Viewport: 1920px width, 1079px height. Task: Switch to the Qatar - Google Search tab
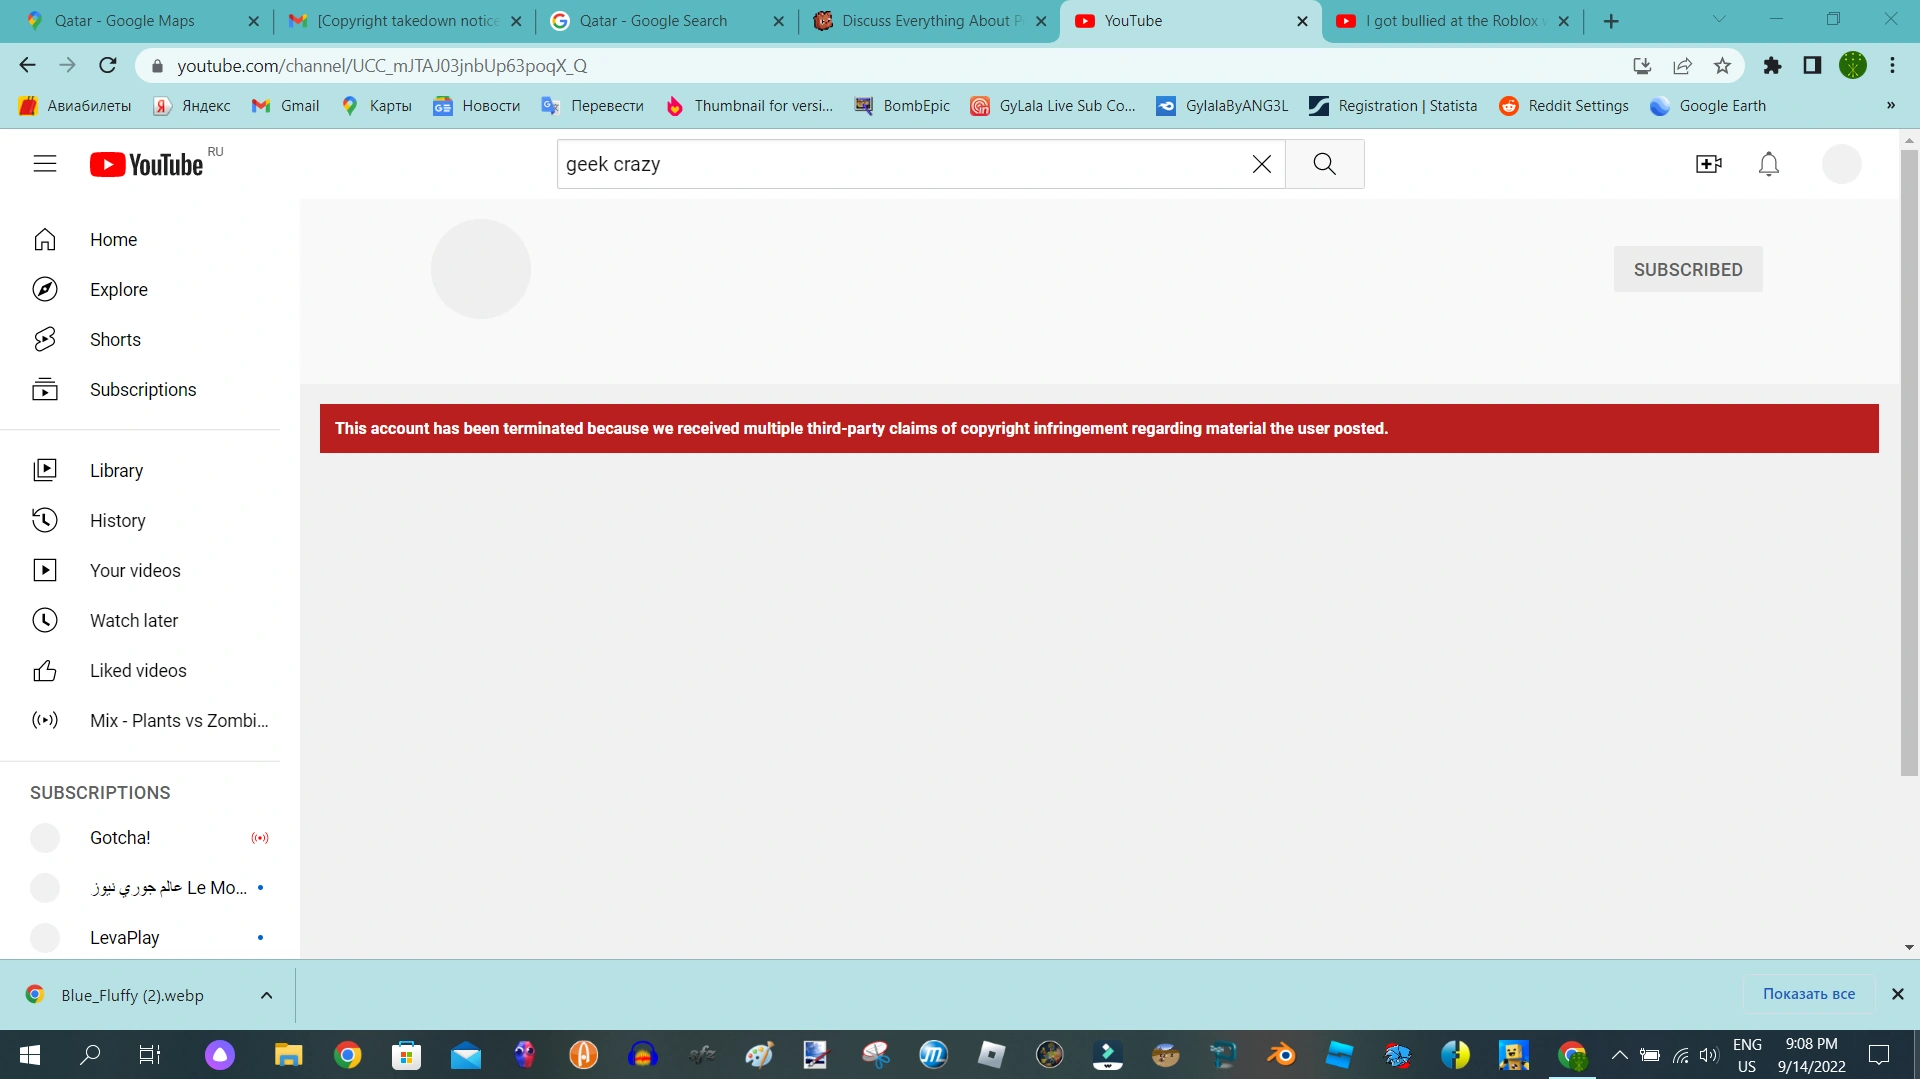[655, 20]
